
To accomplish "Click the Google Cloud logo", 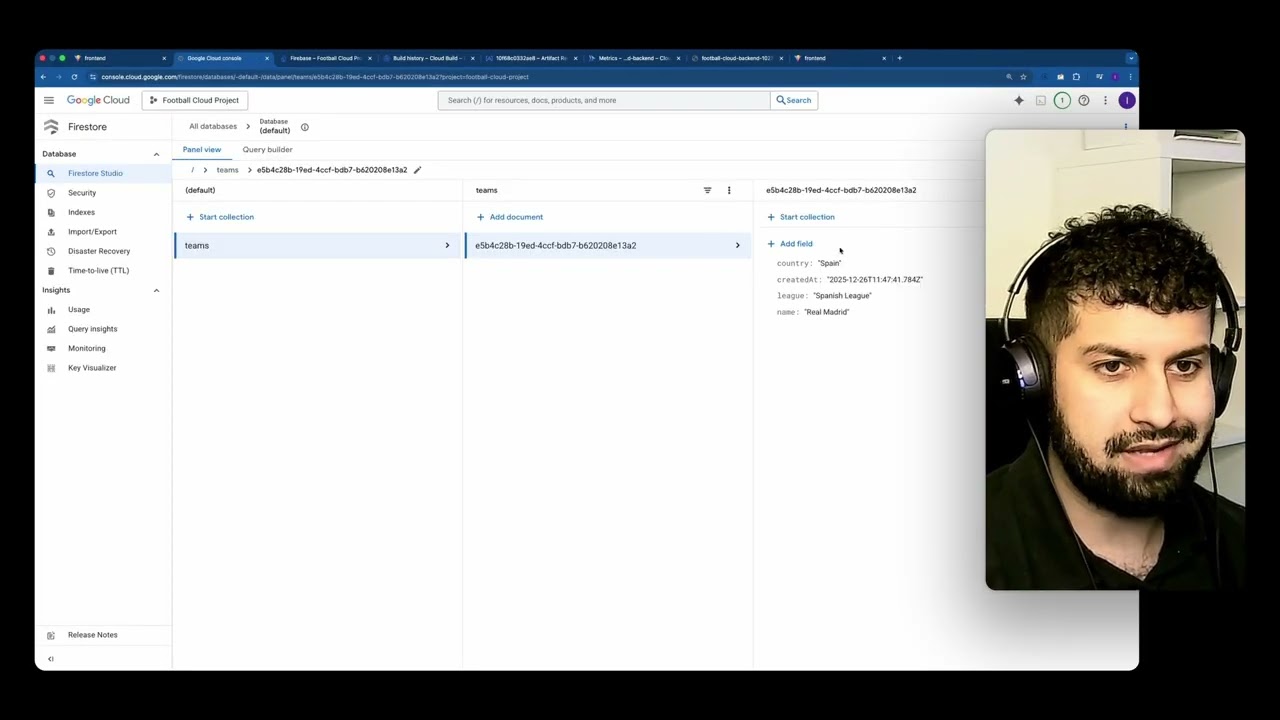I will pos(98,100).
